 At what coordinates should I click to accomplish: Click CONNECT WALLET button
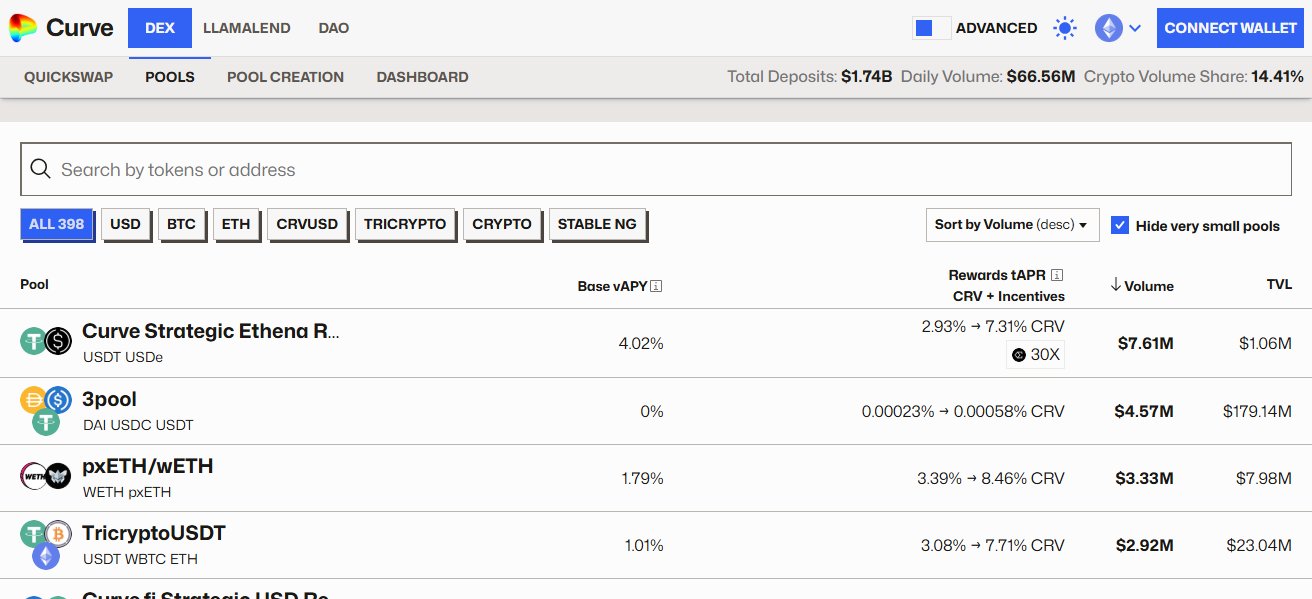click(1231, 28)
